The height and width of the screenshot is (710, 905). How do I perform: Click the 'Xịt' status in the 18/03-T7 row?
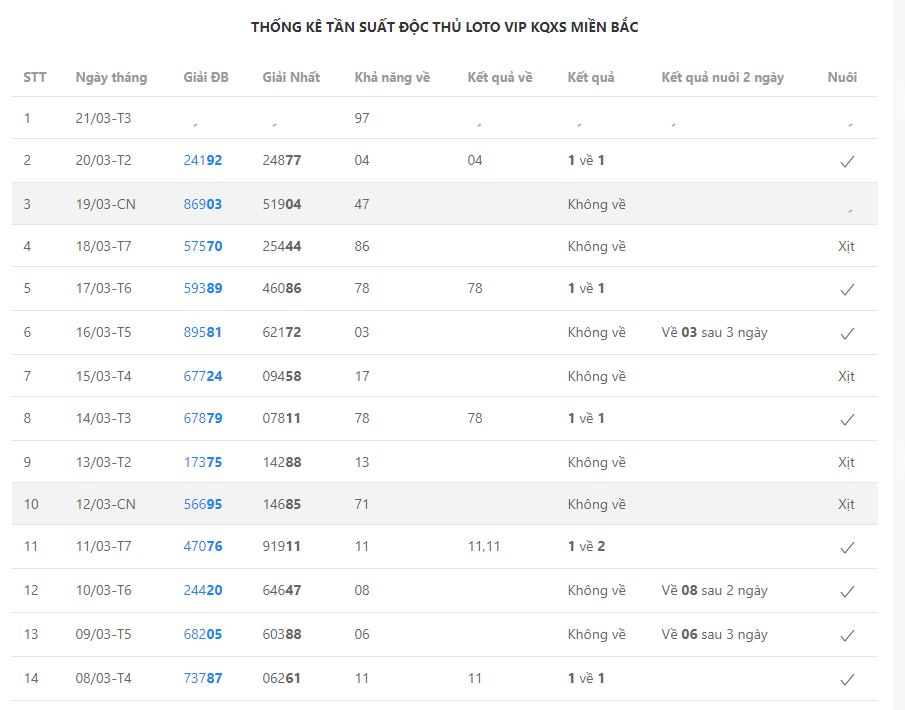point(846,246)
